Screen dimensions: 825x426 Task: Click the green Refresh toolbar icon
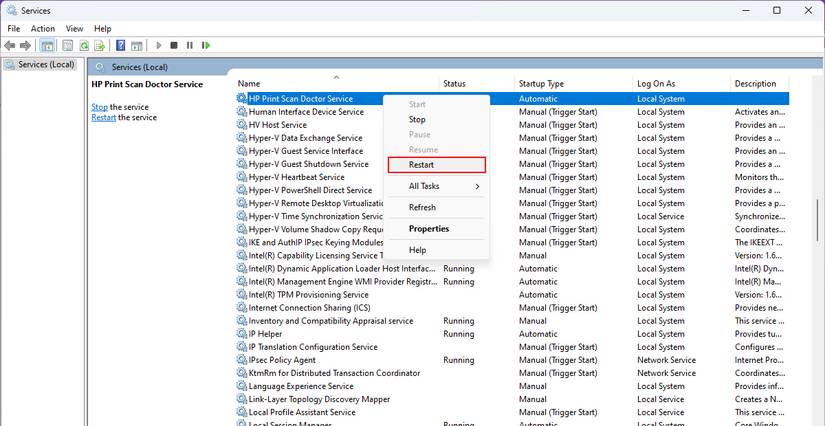[x=84, y=46]
